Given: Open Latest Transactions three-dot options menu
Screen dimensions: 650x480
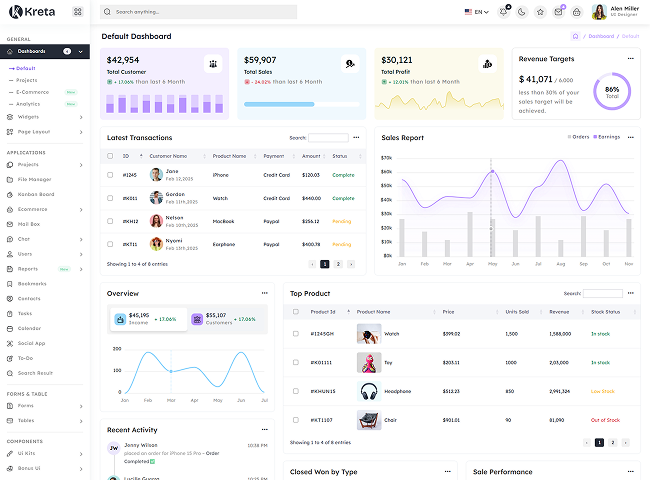Looking at the screenshot, I should point(356,138).
